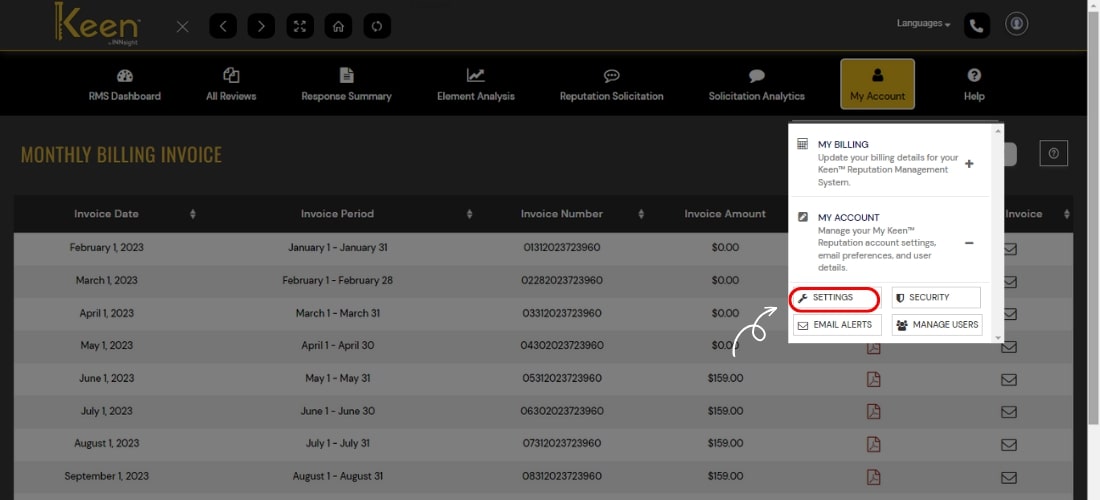Click the forward arrow navigation icon
This screenshot has height=500, width=1100.
[261, 26]
